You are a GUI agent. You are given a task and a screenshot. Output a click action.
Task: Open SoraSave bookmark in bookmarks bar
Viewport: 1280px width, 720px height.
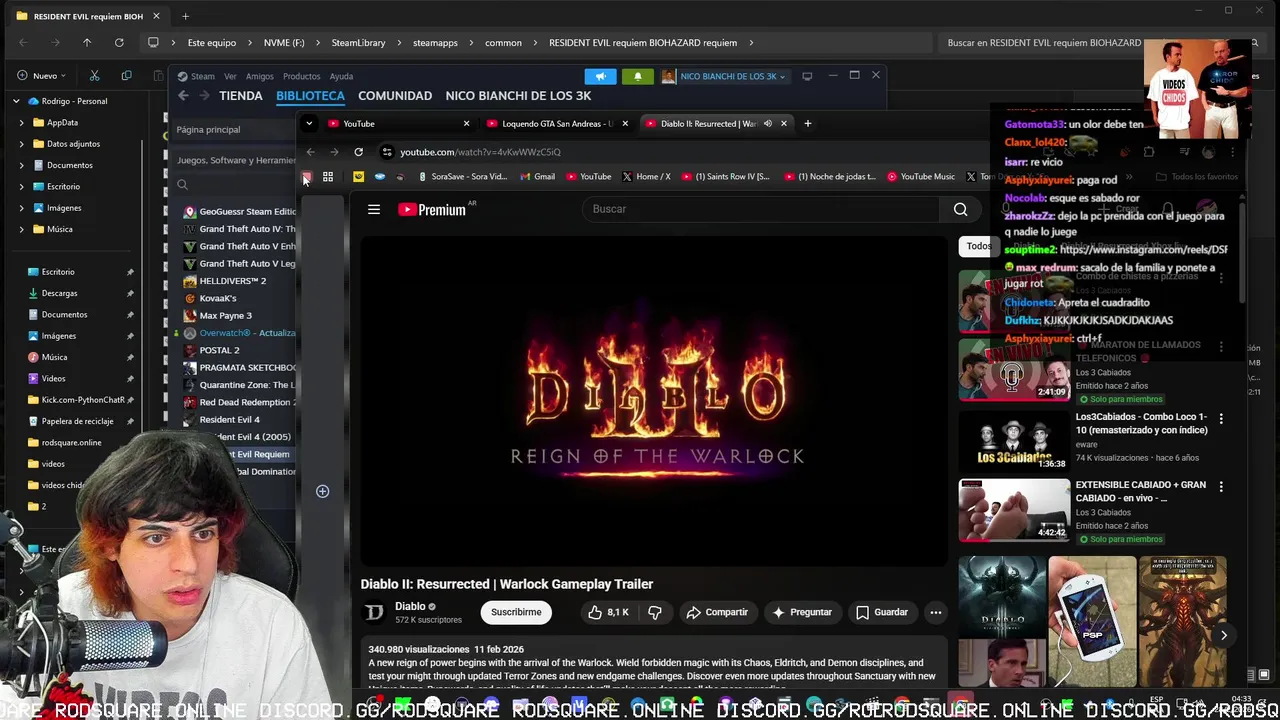coord(462,177)
